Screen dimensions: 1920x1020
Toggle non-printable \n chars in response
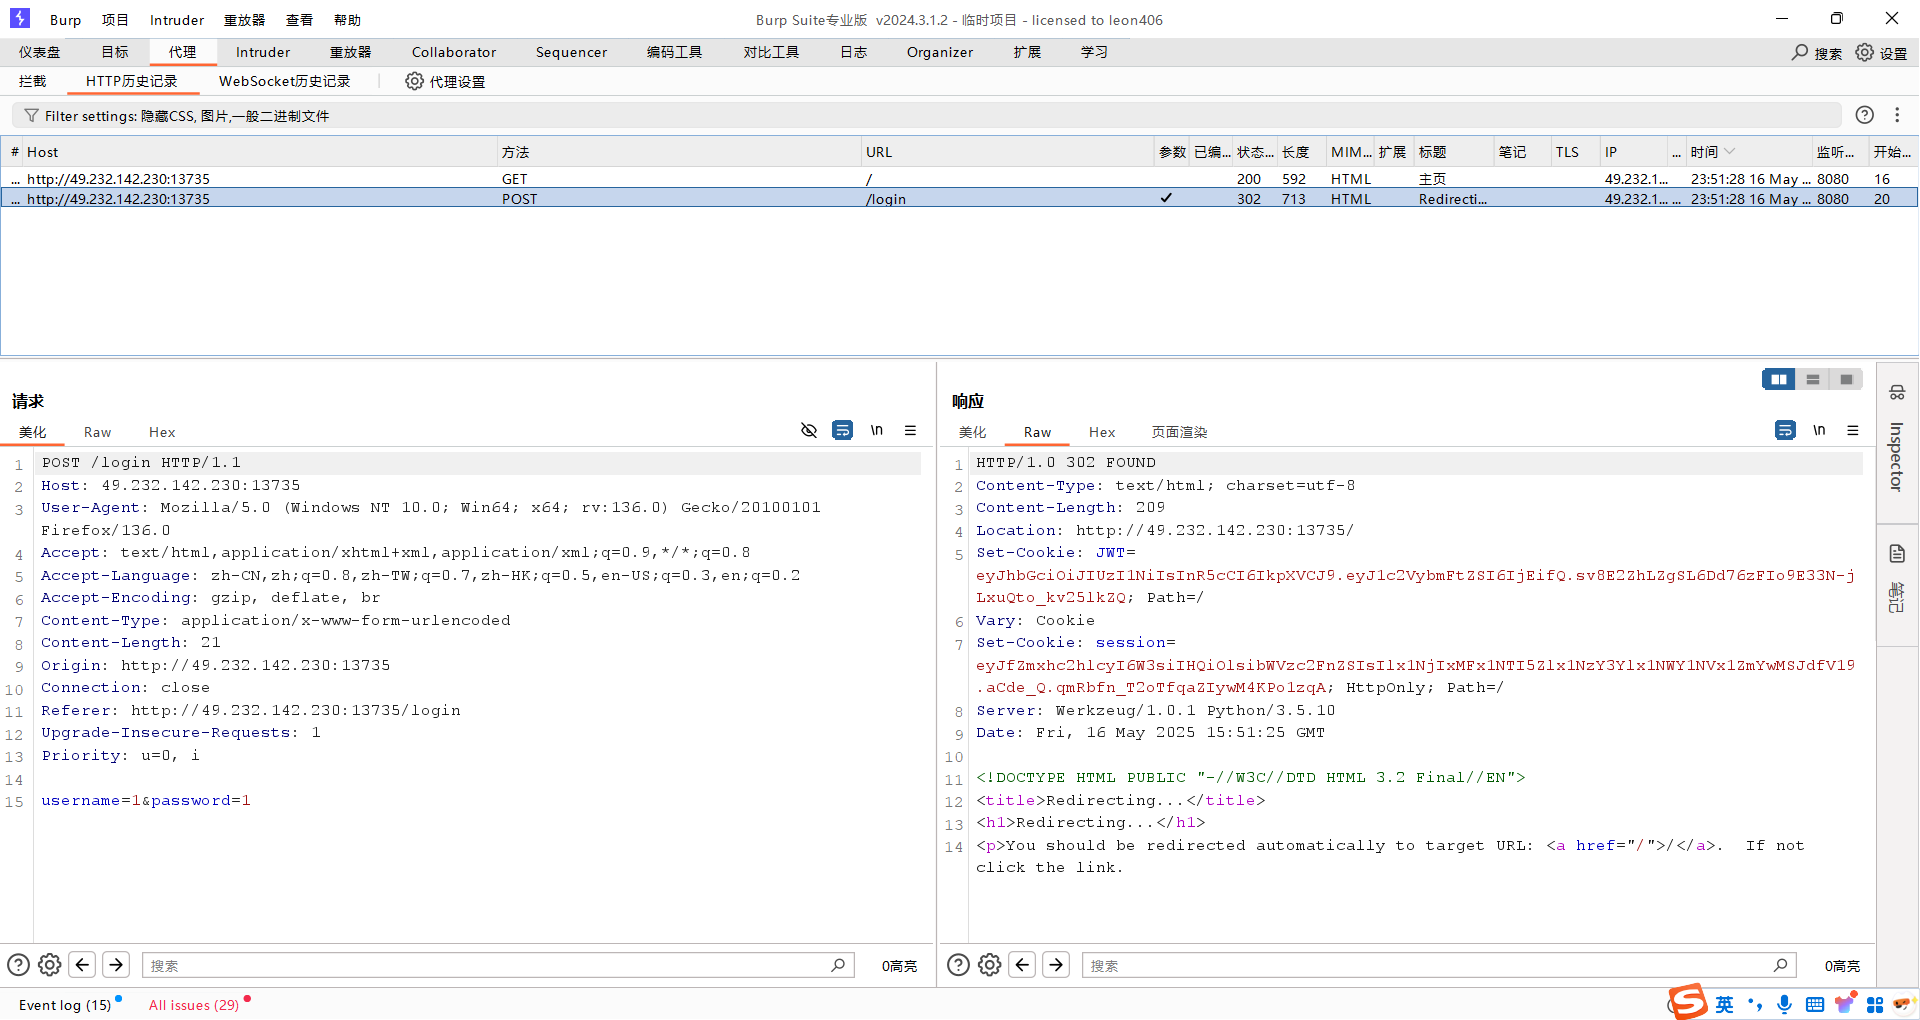click(x=1819, y=430)
